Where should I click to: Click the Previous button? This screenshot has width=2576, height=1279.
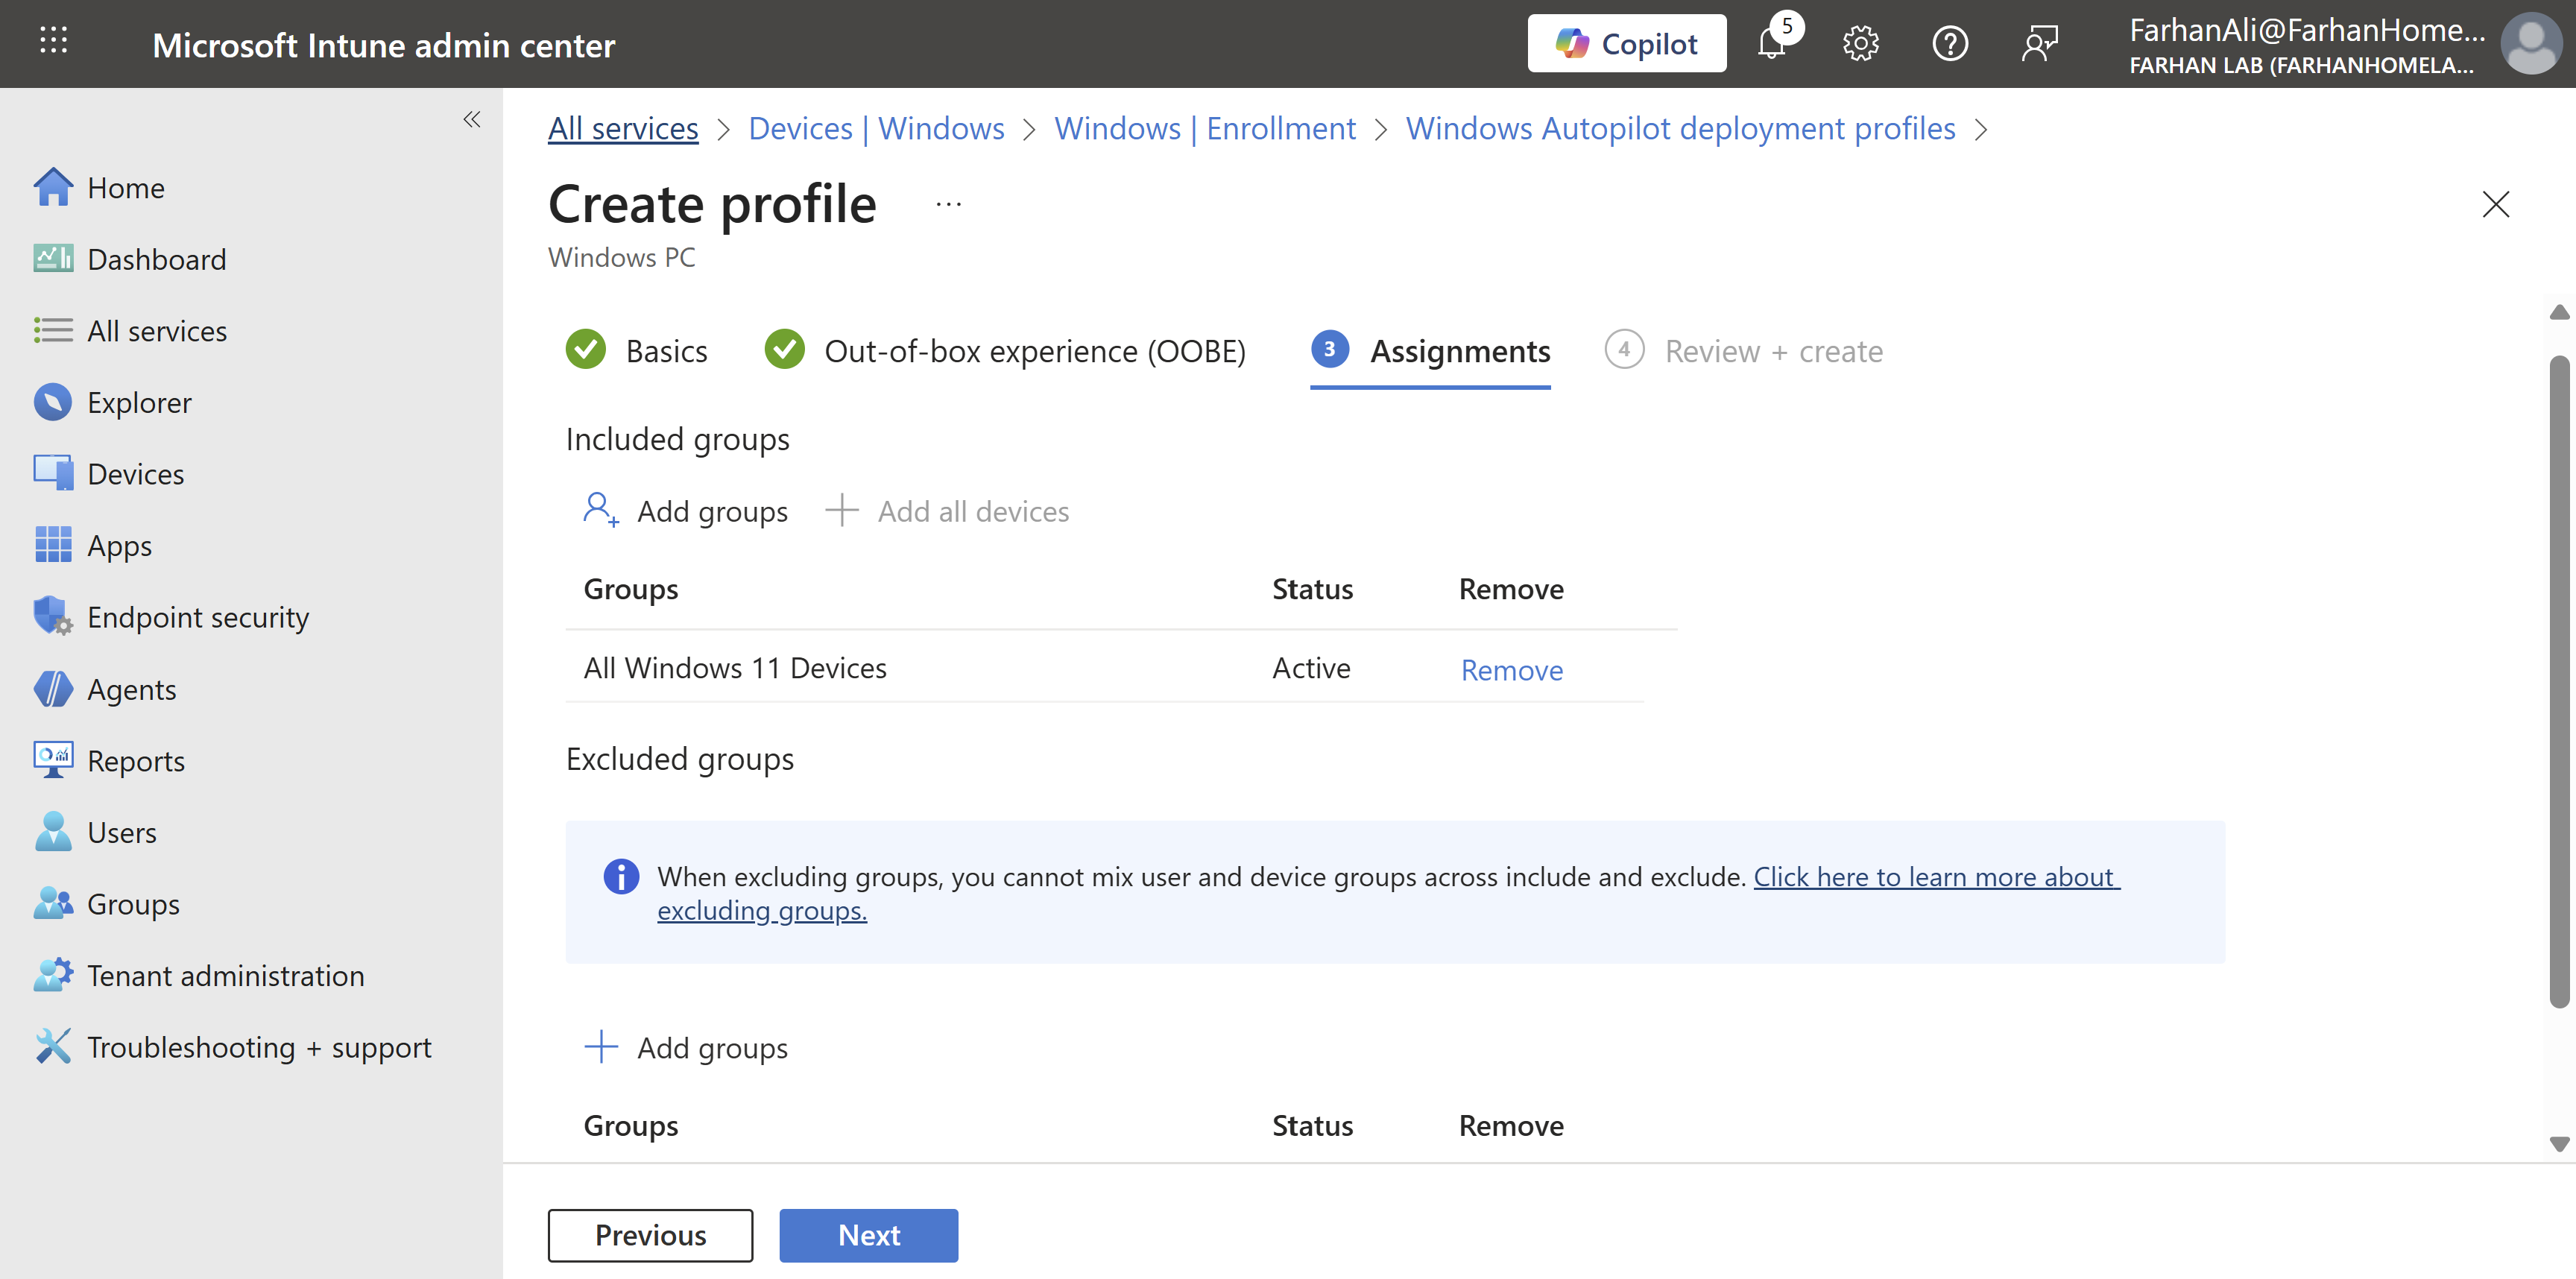coord(650,1235)
